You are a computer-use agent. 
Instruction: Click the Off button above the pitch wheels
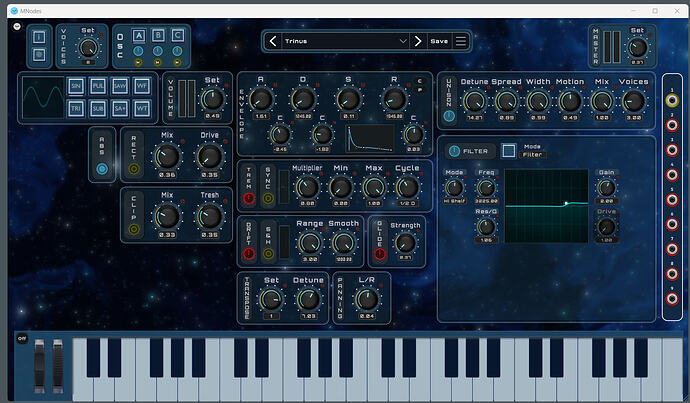click(22, 338)
